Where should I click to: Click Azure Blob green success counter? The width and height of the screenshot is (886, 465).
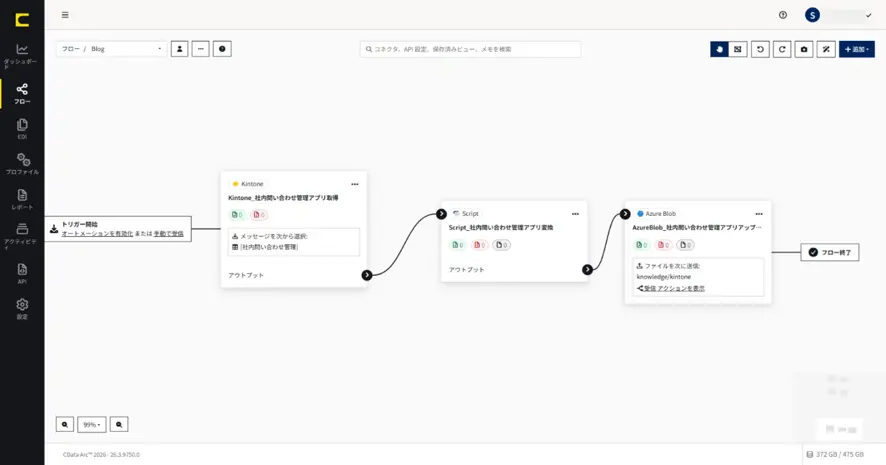pyautogui.click(x=642, y=245)
